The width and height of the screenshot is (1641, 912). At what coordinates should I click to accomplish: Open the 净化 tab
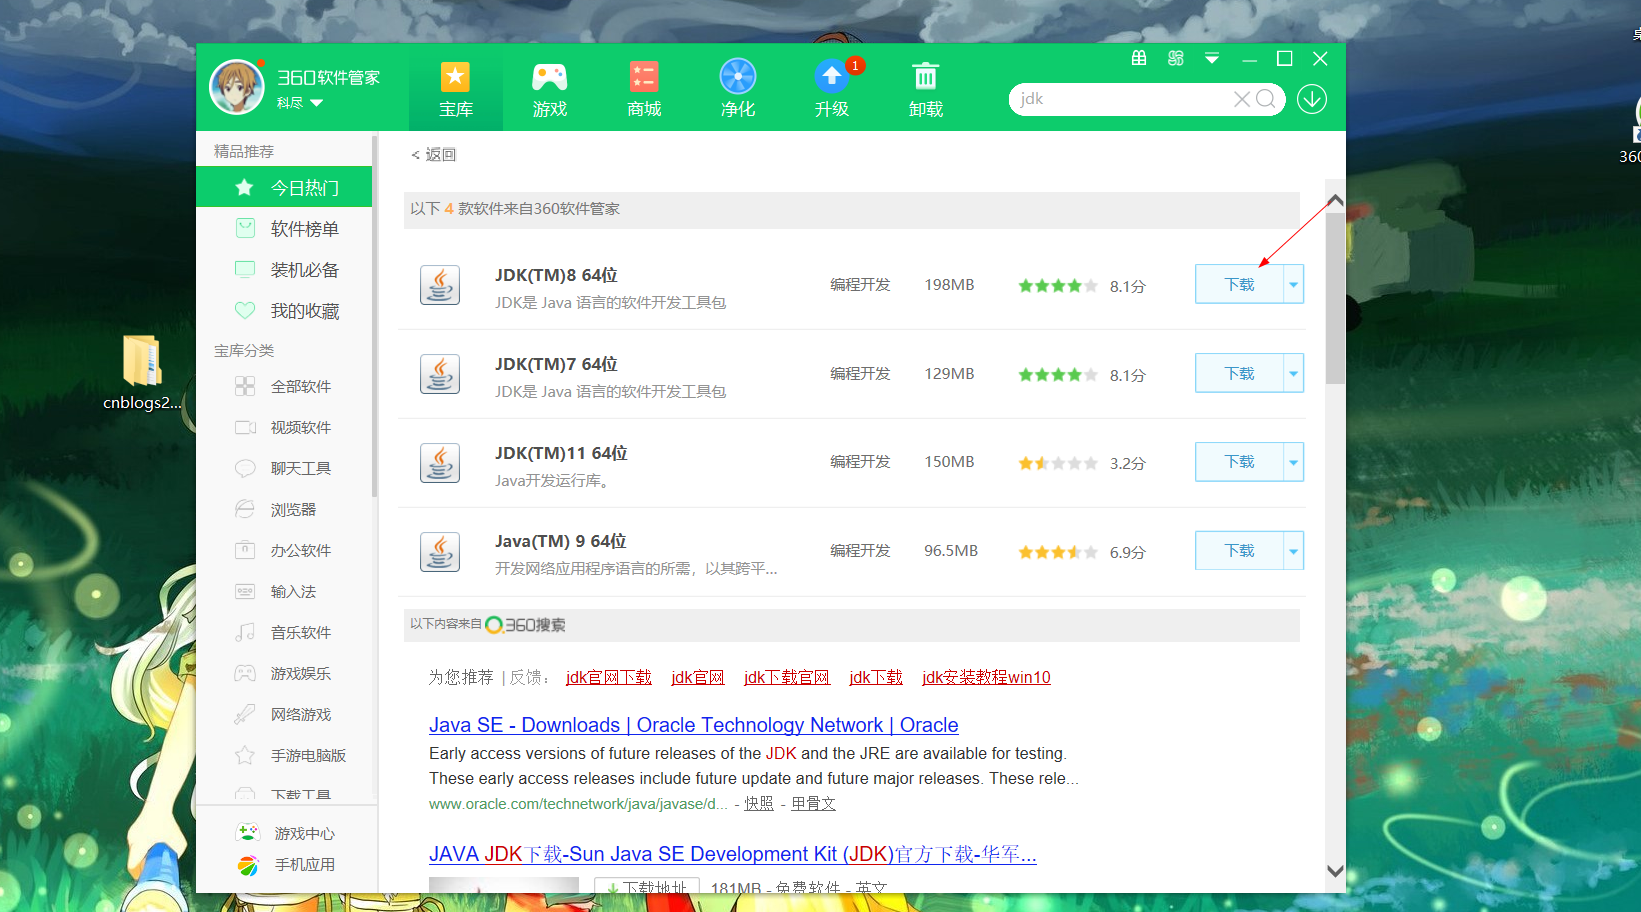click(738, 88)
